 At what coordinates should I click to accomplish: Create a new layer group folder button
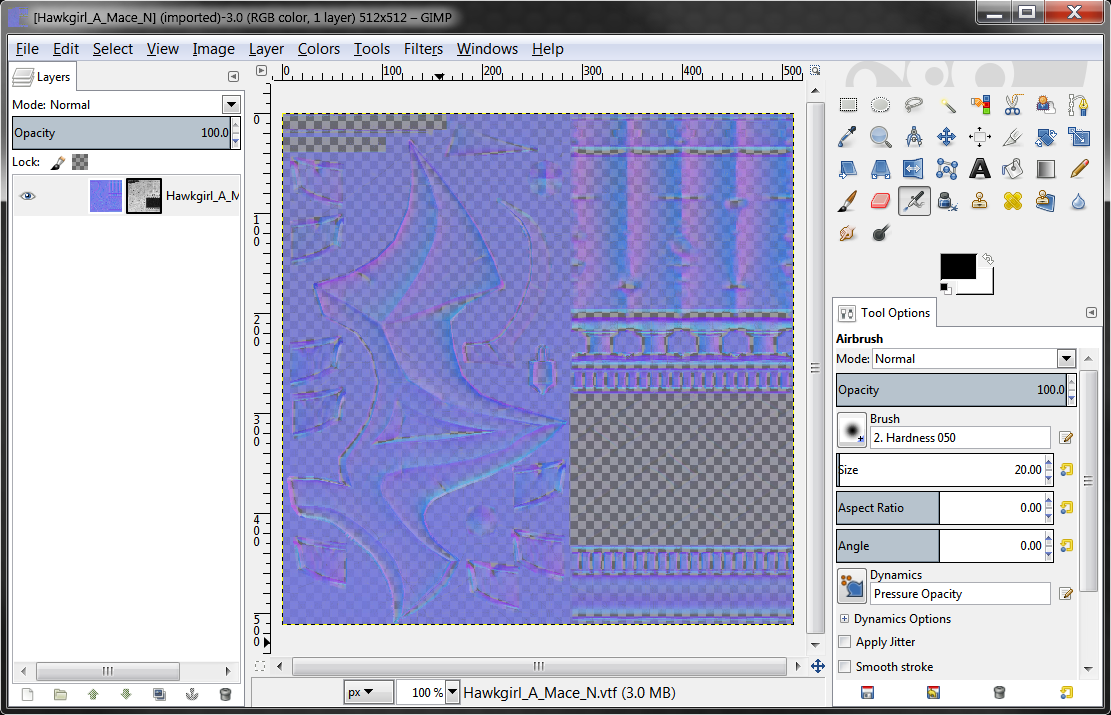[x=60, y=694]
